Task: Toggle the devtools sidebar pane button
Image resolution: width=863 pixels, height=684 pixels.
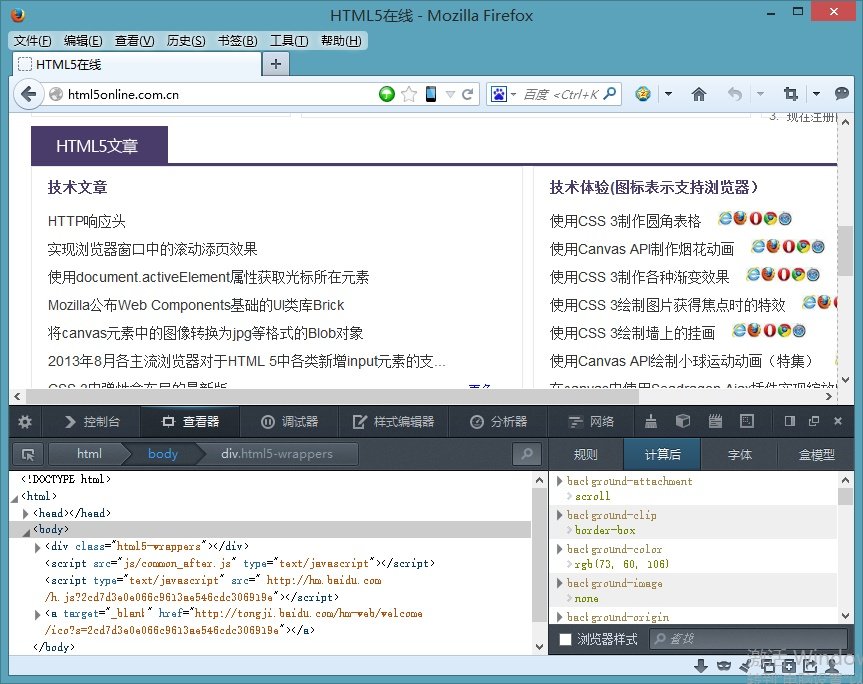Action: (x=790, y=422)
